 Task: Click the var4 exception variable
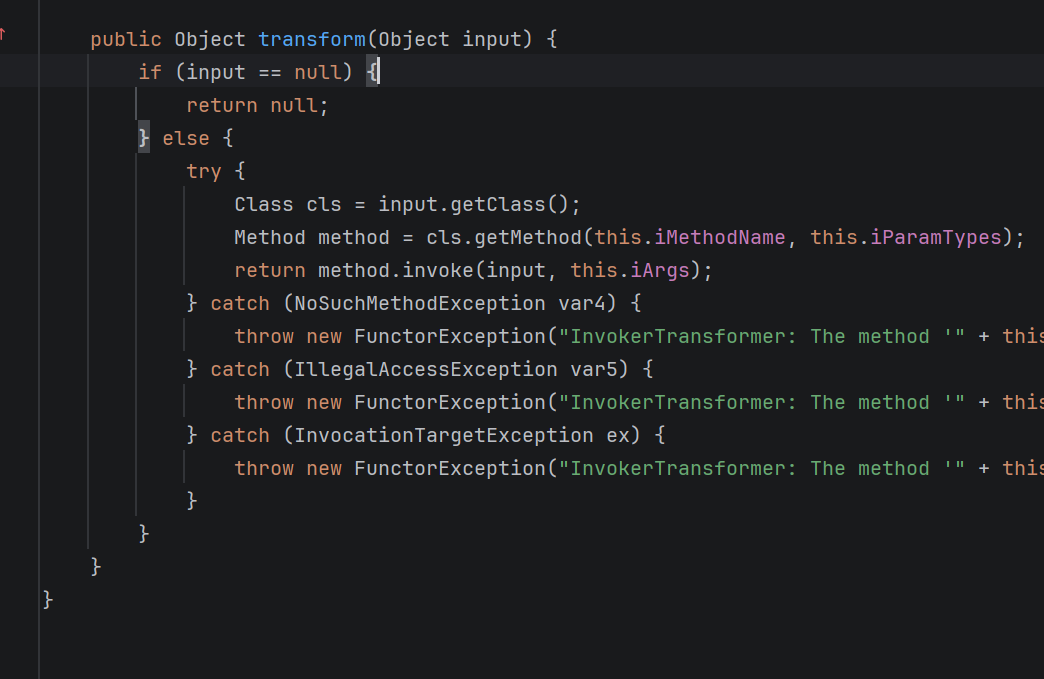coord(582,304)
